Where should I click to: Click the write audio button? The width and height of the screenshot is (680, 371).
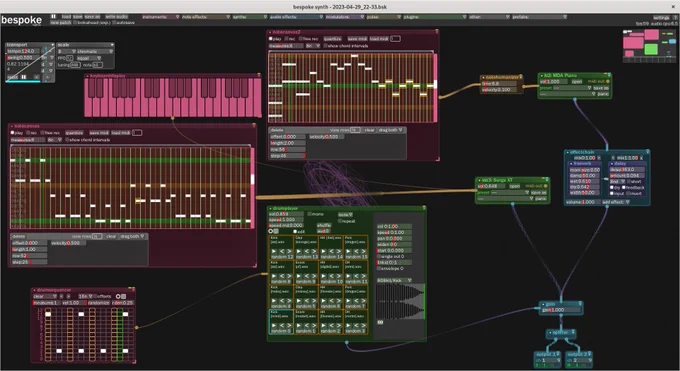[x=117, y=16]
